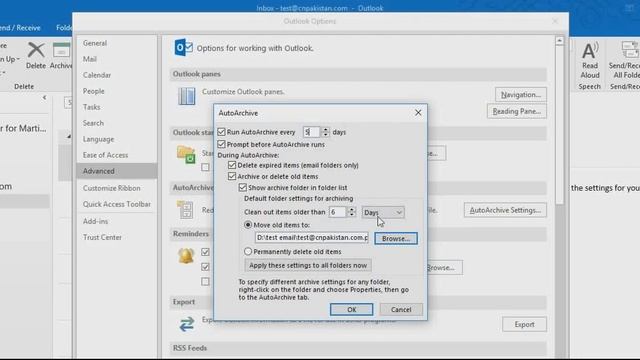Click Export button in Outlook Options
This screenshot has width=640, height=360.
click(524, 324)
